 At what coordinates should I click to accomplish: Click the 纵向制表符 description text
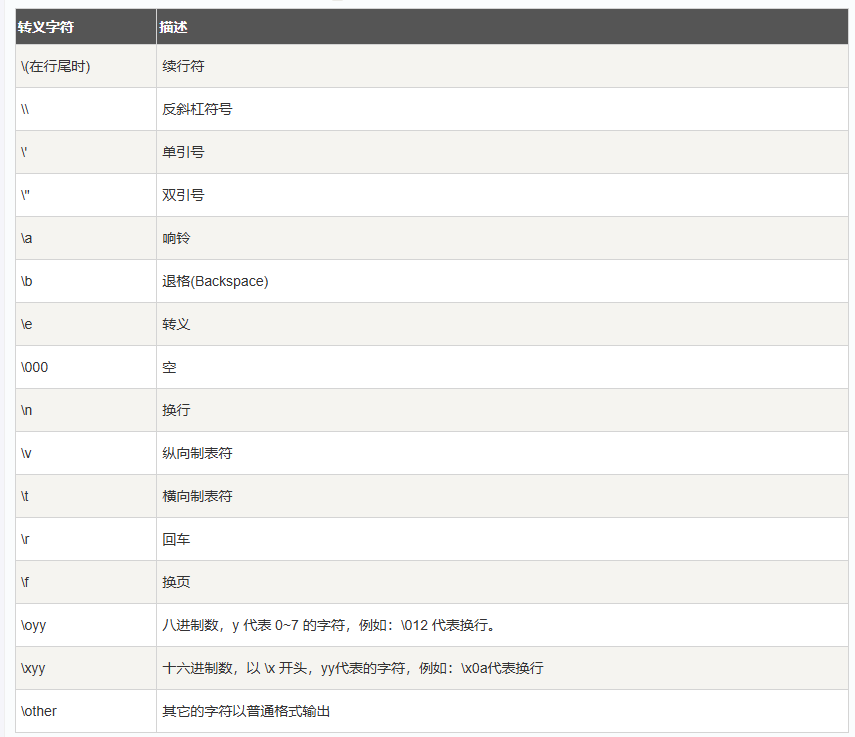pyautogui.click(x=197, y=453)
